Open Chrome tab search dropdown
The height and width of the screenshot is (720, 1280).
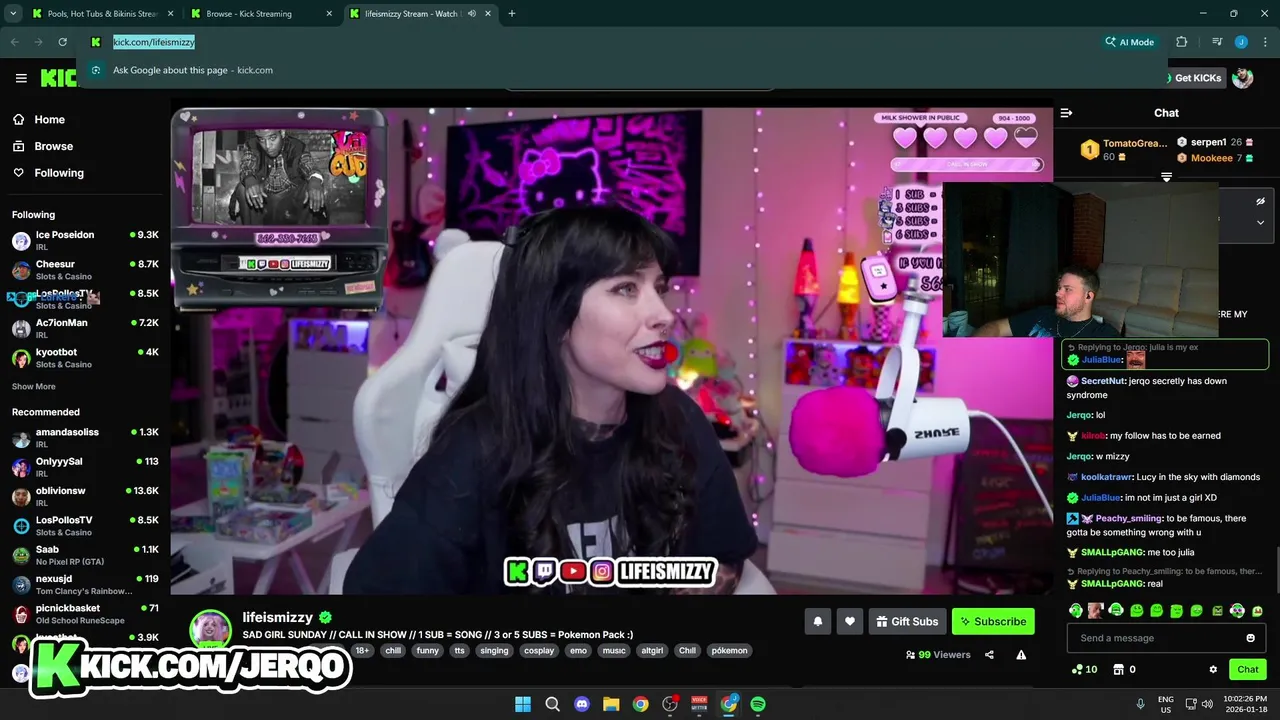click(15, 13)
